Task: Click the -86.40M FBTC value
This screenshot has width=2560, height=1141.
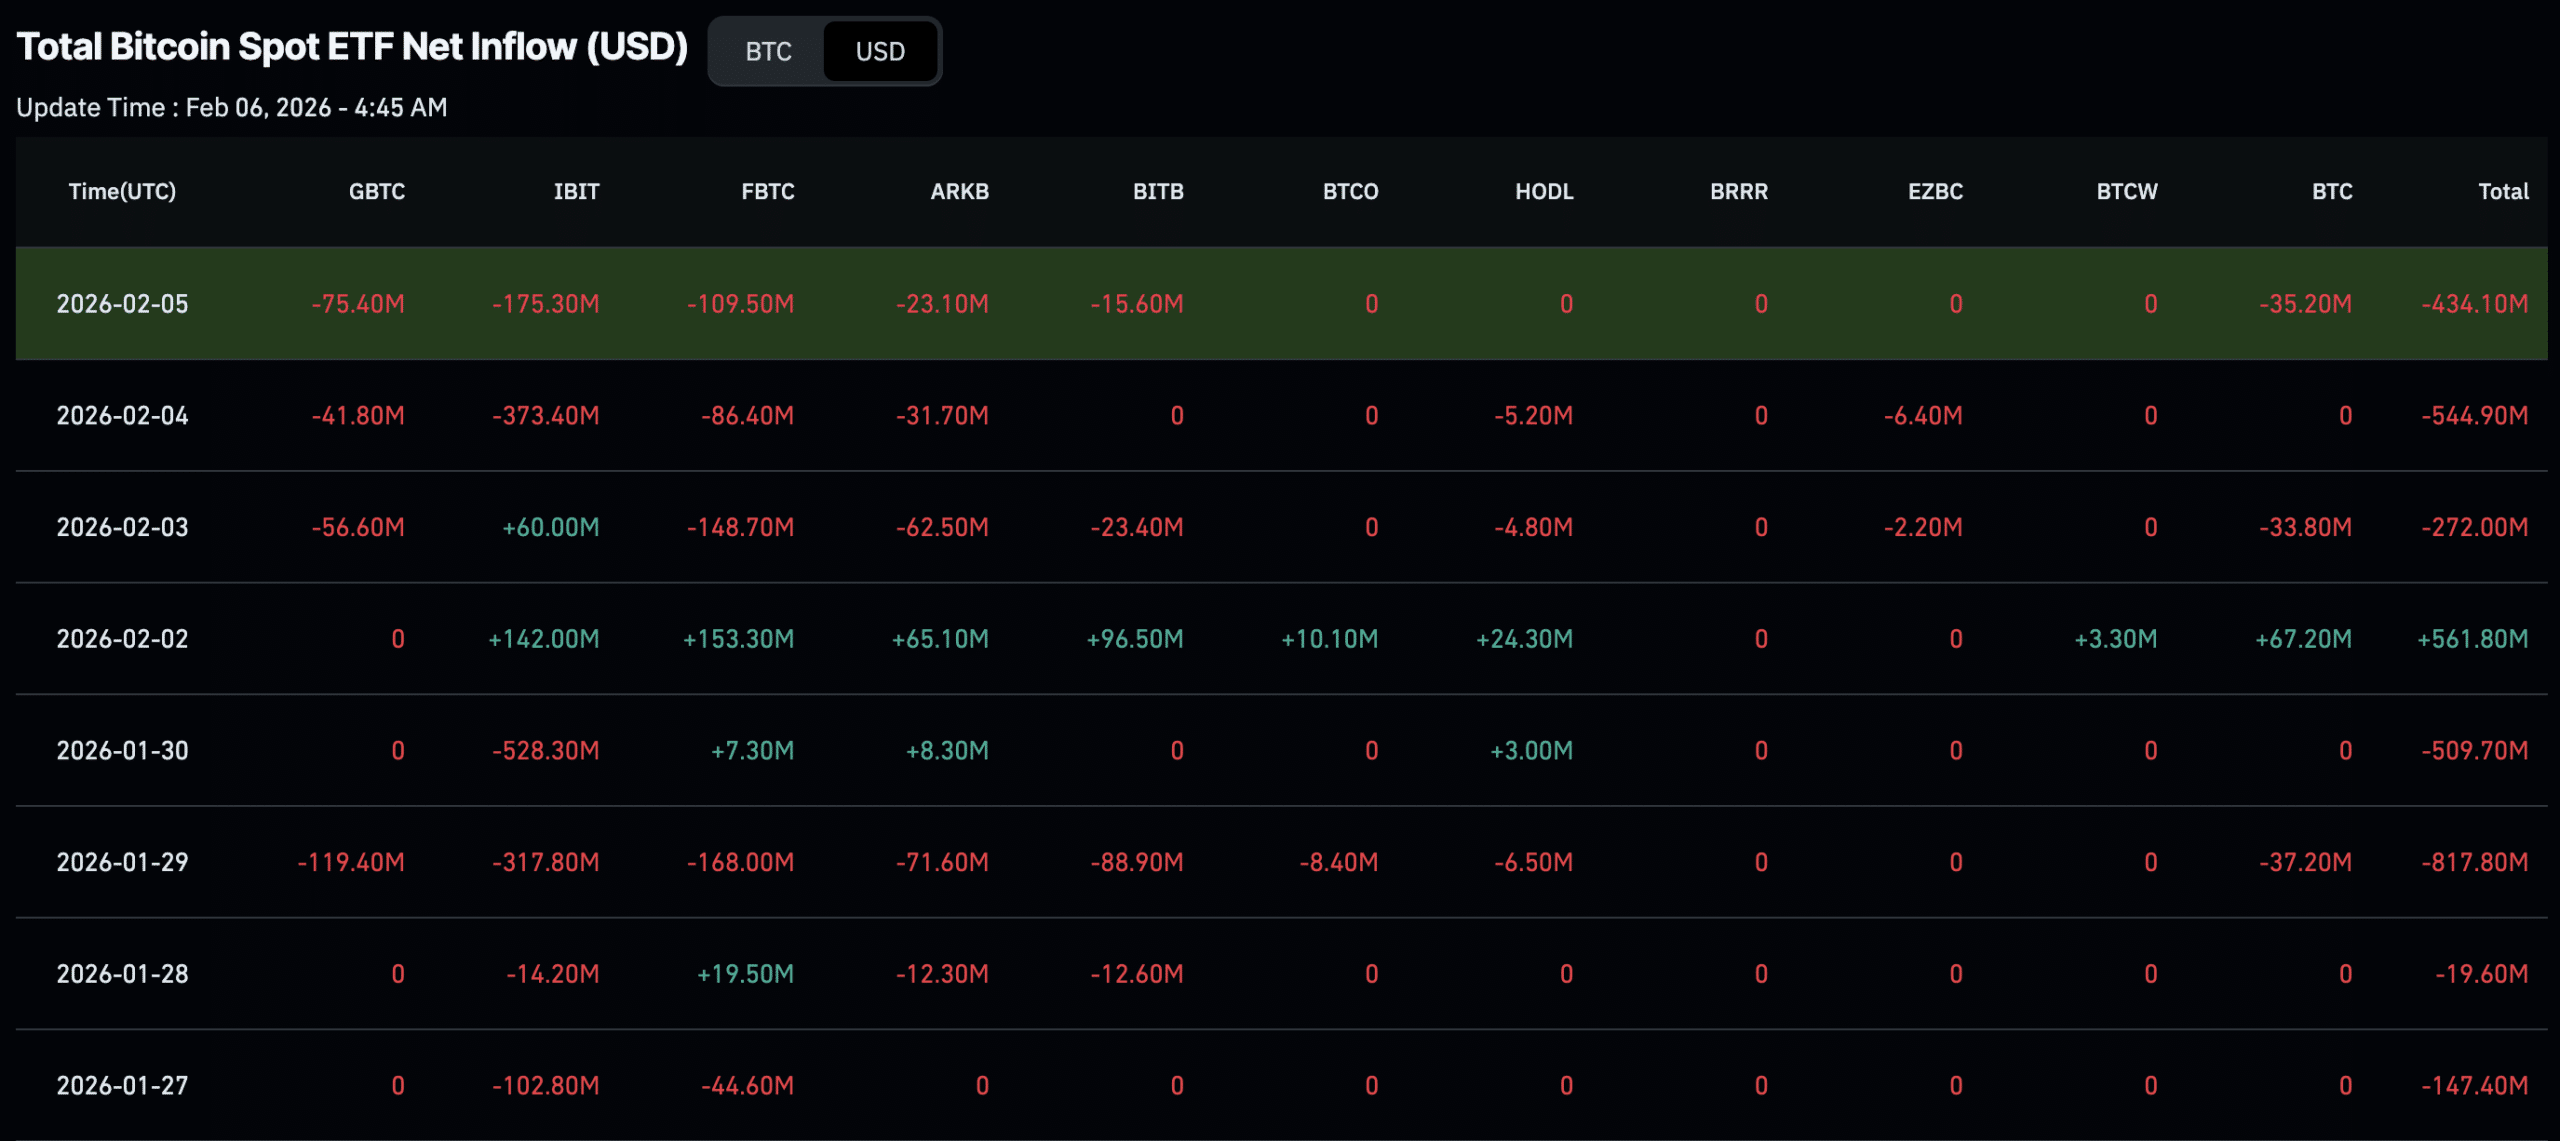Action: click(x=748, y=416)
